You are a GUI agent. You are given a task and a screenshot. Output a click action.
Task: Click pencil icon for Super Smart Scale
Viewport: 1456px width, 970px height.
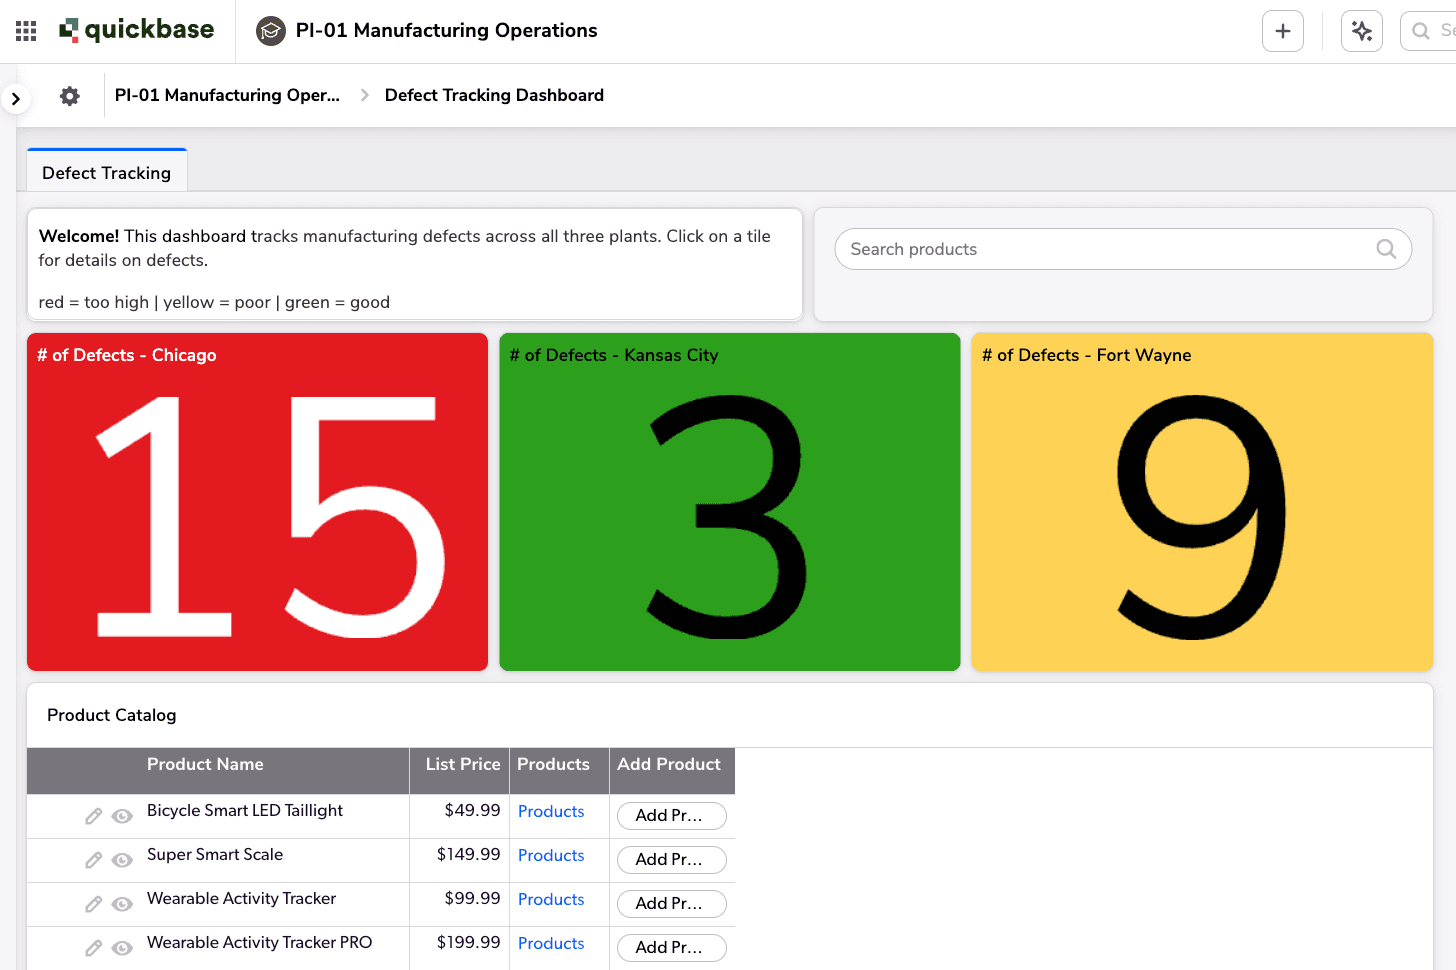click(93, 860)
